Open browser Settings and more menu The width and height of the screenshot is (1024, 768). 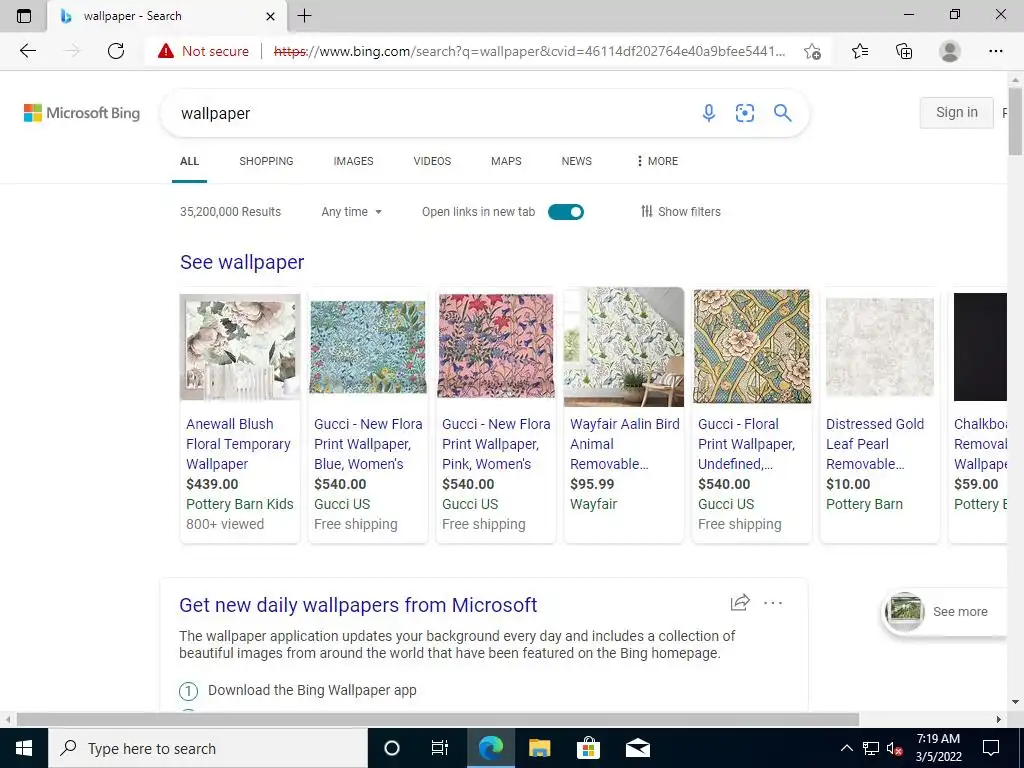[995, 51]
